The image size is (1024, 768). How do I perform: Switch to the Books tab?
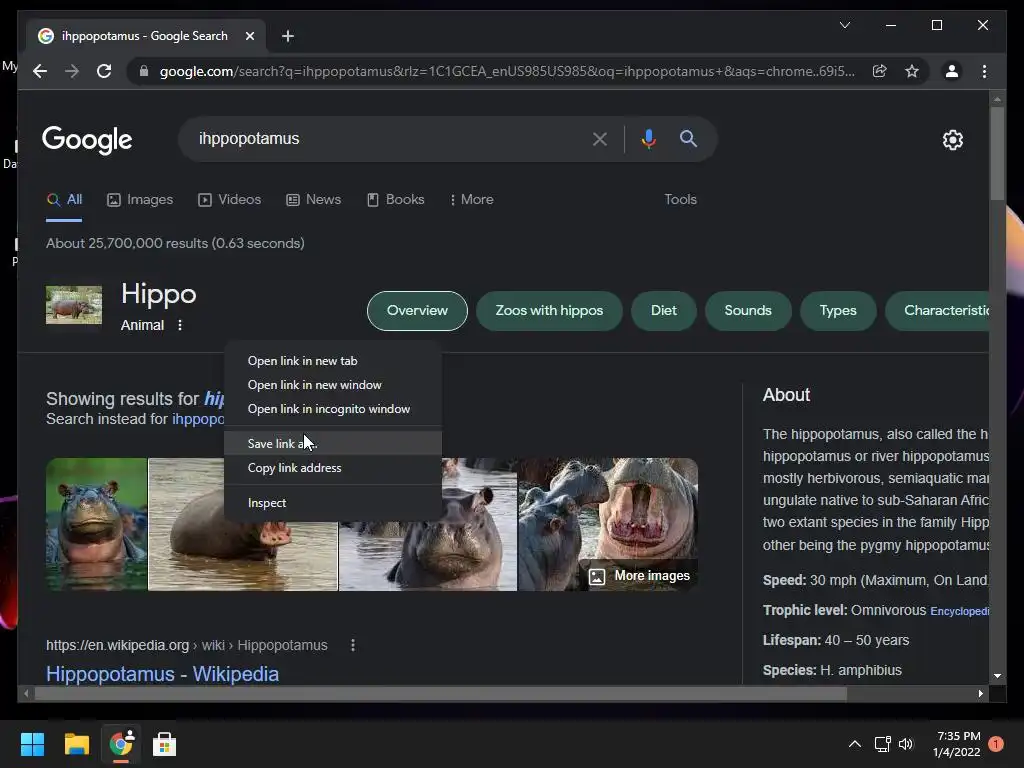point(396,200)
